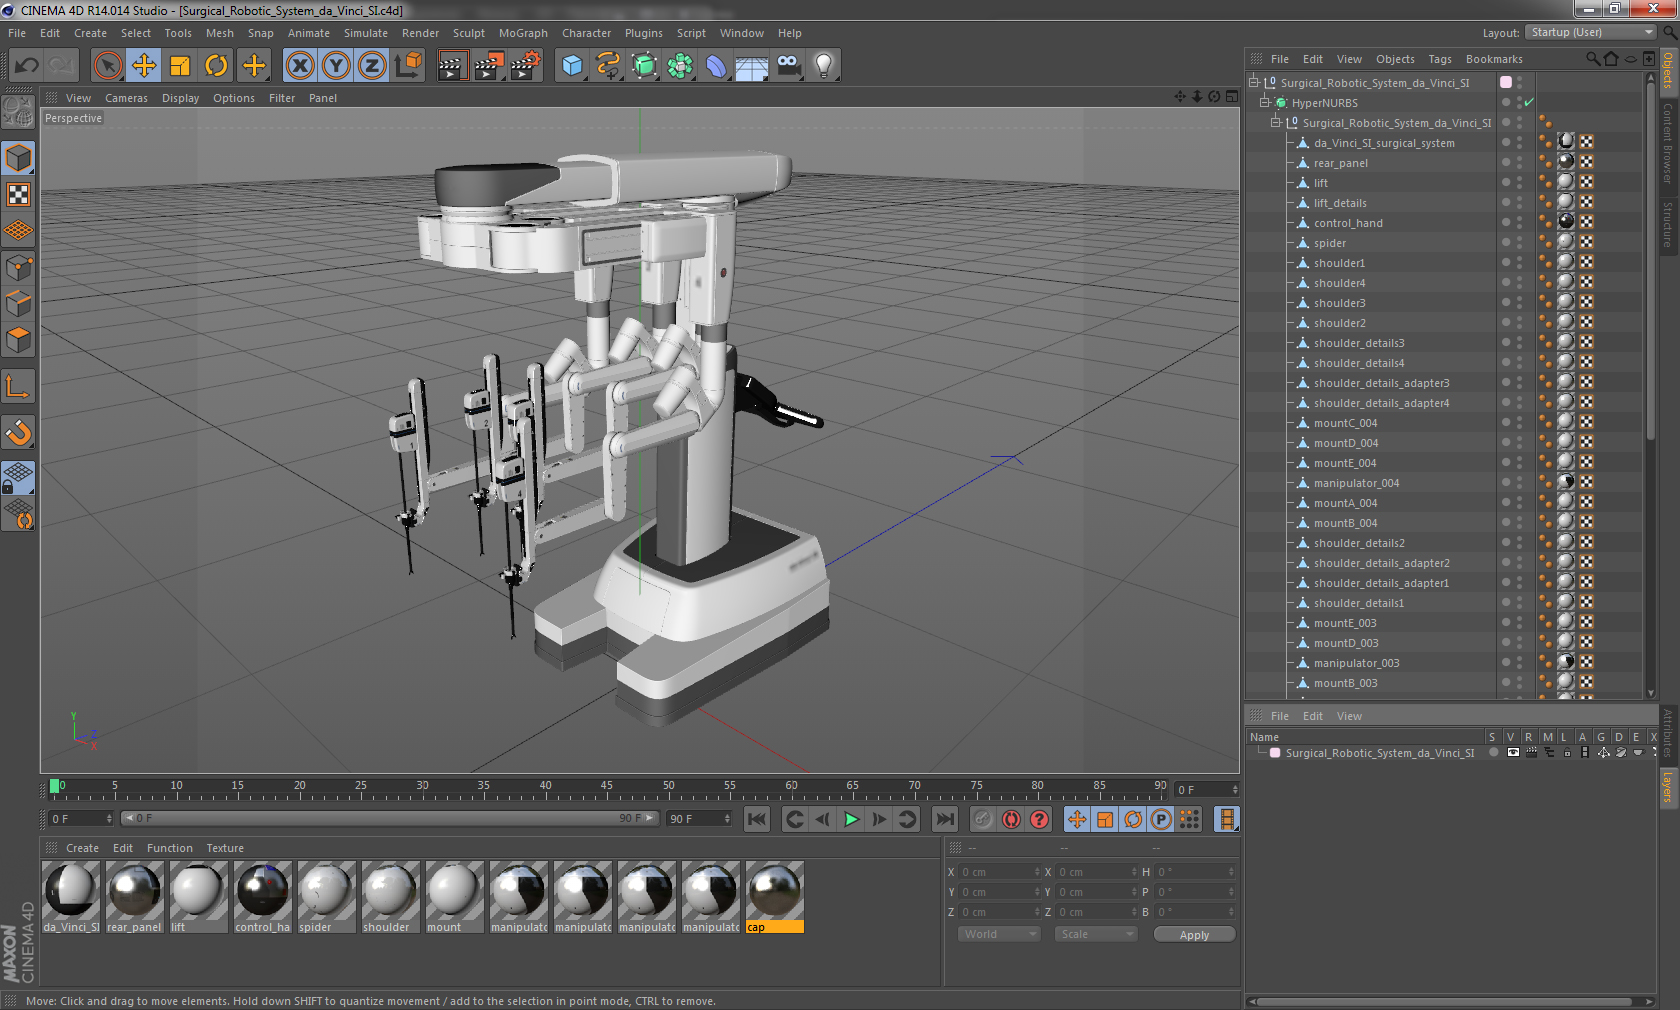
Task: Add a Cube primitive object
Action: coord(572,66)
